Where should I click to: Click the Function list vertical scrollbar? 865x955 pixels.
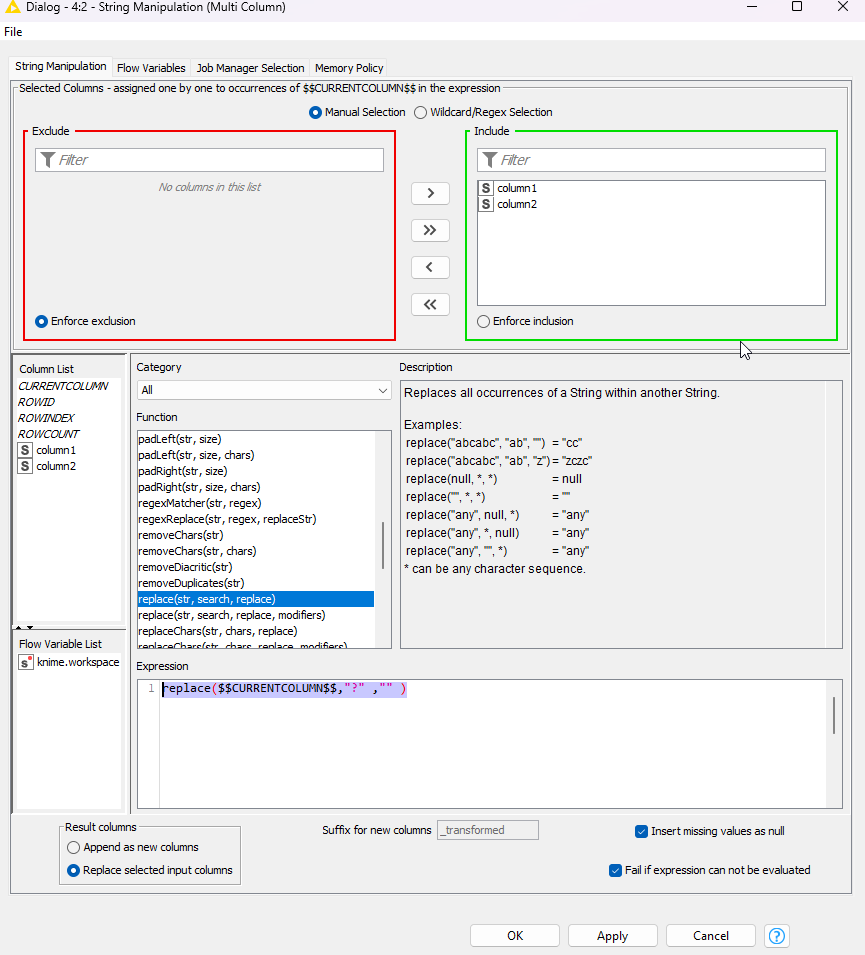coord(383,545)
